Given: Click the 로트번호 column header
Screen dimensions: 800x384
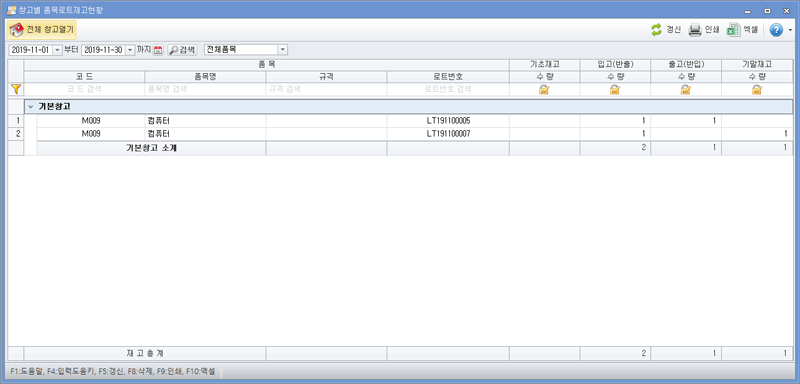Looking at the screenshot, I should (x=448, y=76).
